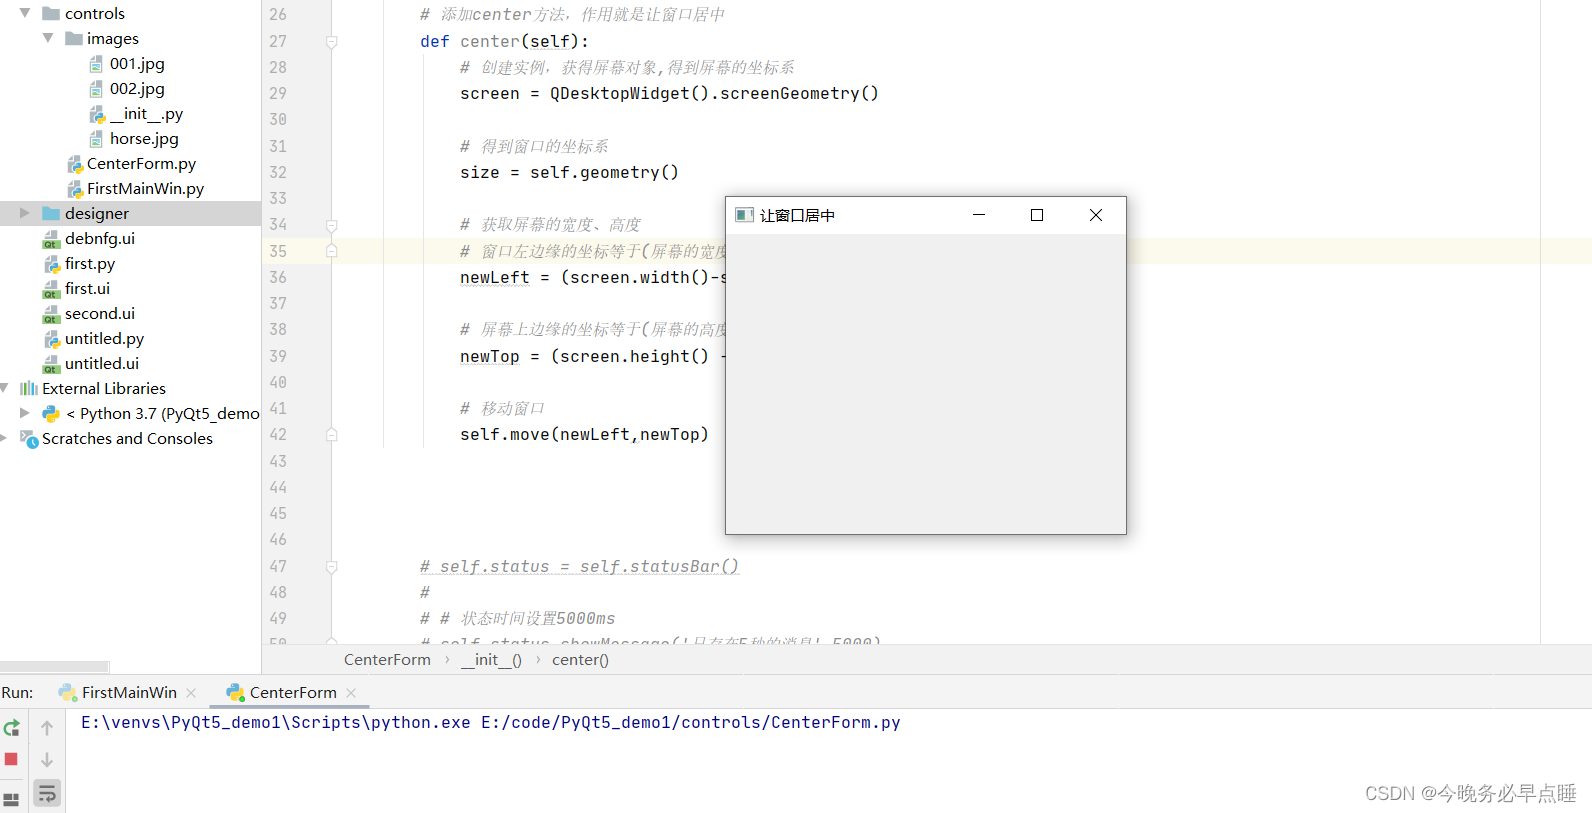Close the 让窗口居中 window
The height and width of the screenshot is (813, 1592).
tap(1096, 215)
